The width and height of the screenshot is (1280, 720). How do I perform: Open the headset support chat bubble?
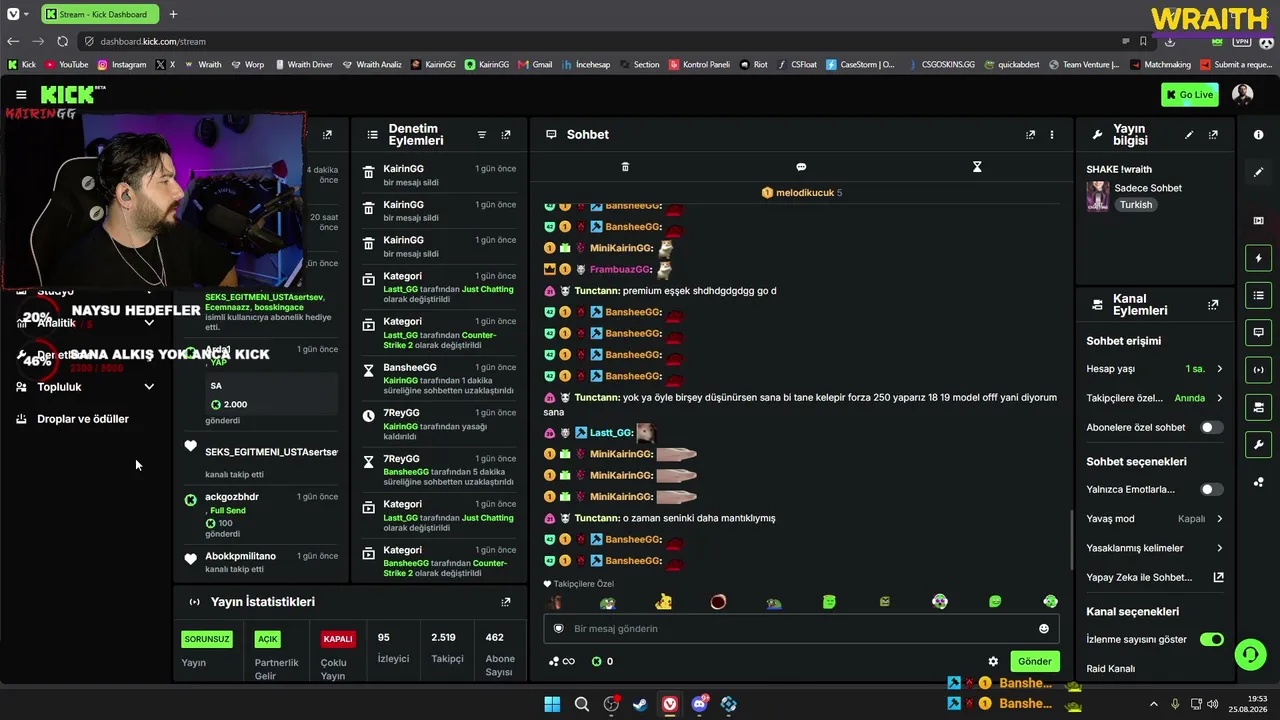tap(1250, 655)
